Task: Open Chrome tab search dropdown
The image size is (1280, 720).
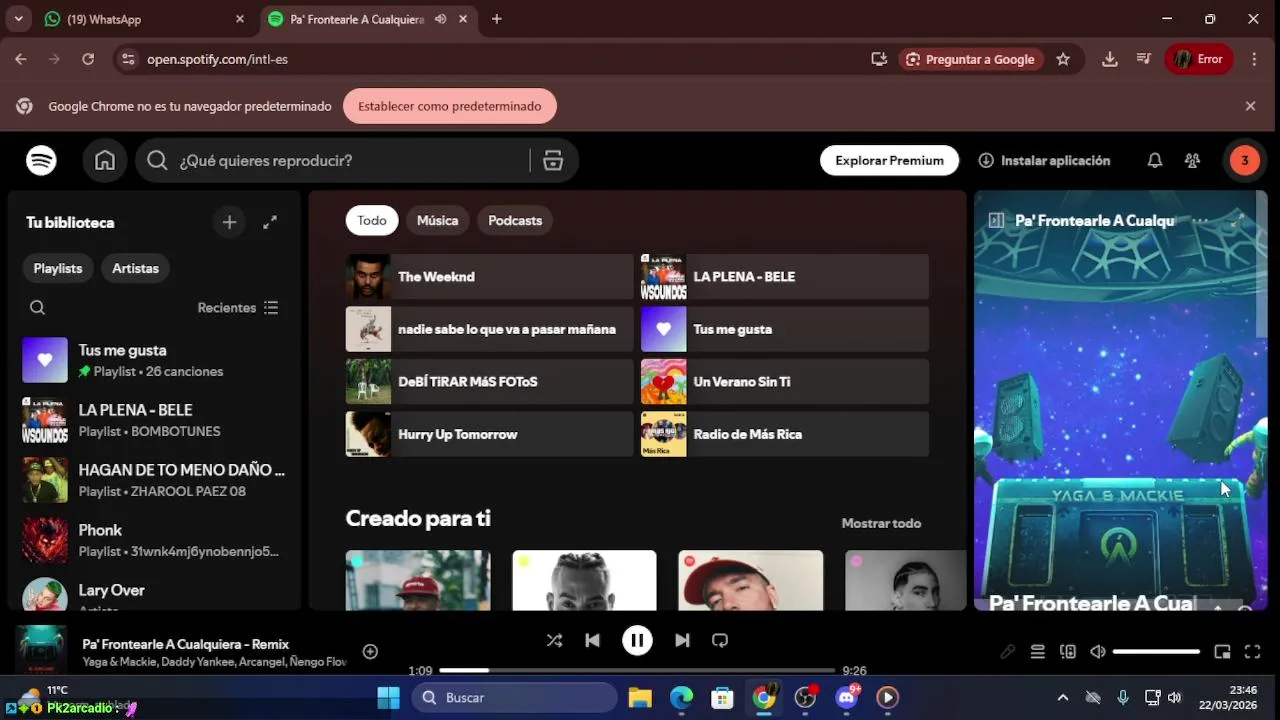Action: click(19, 19)
